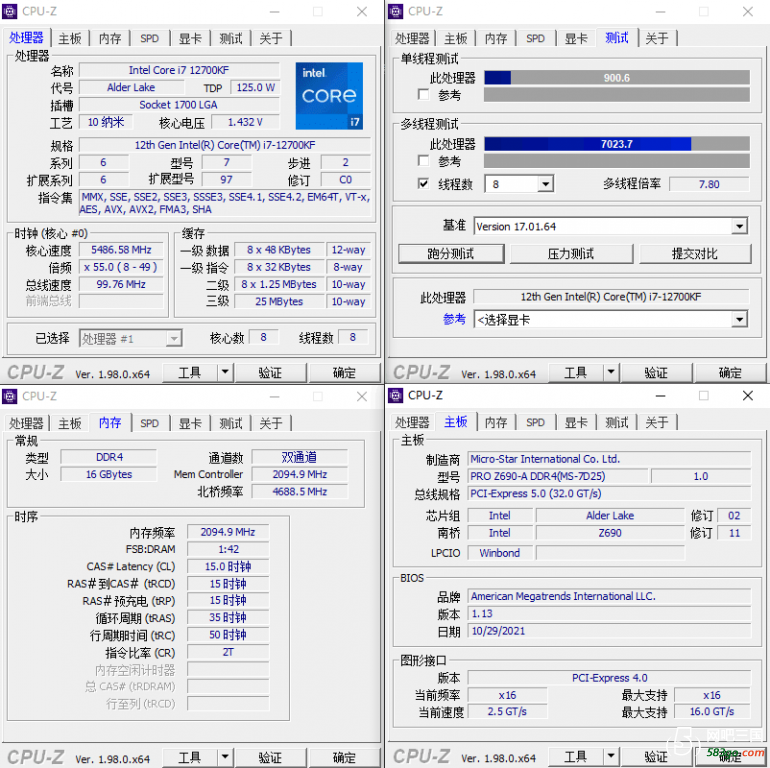Open the 线程数 dropdown showing 8

point(519,184)
